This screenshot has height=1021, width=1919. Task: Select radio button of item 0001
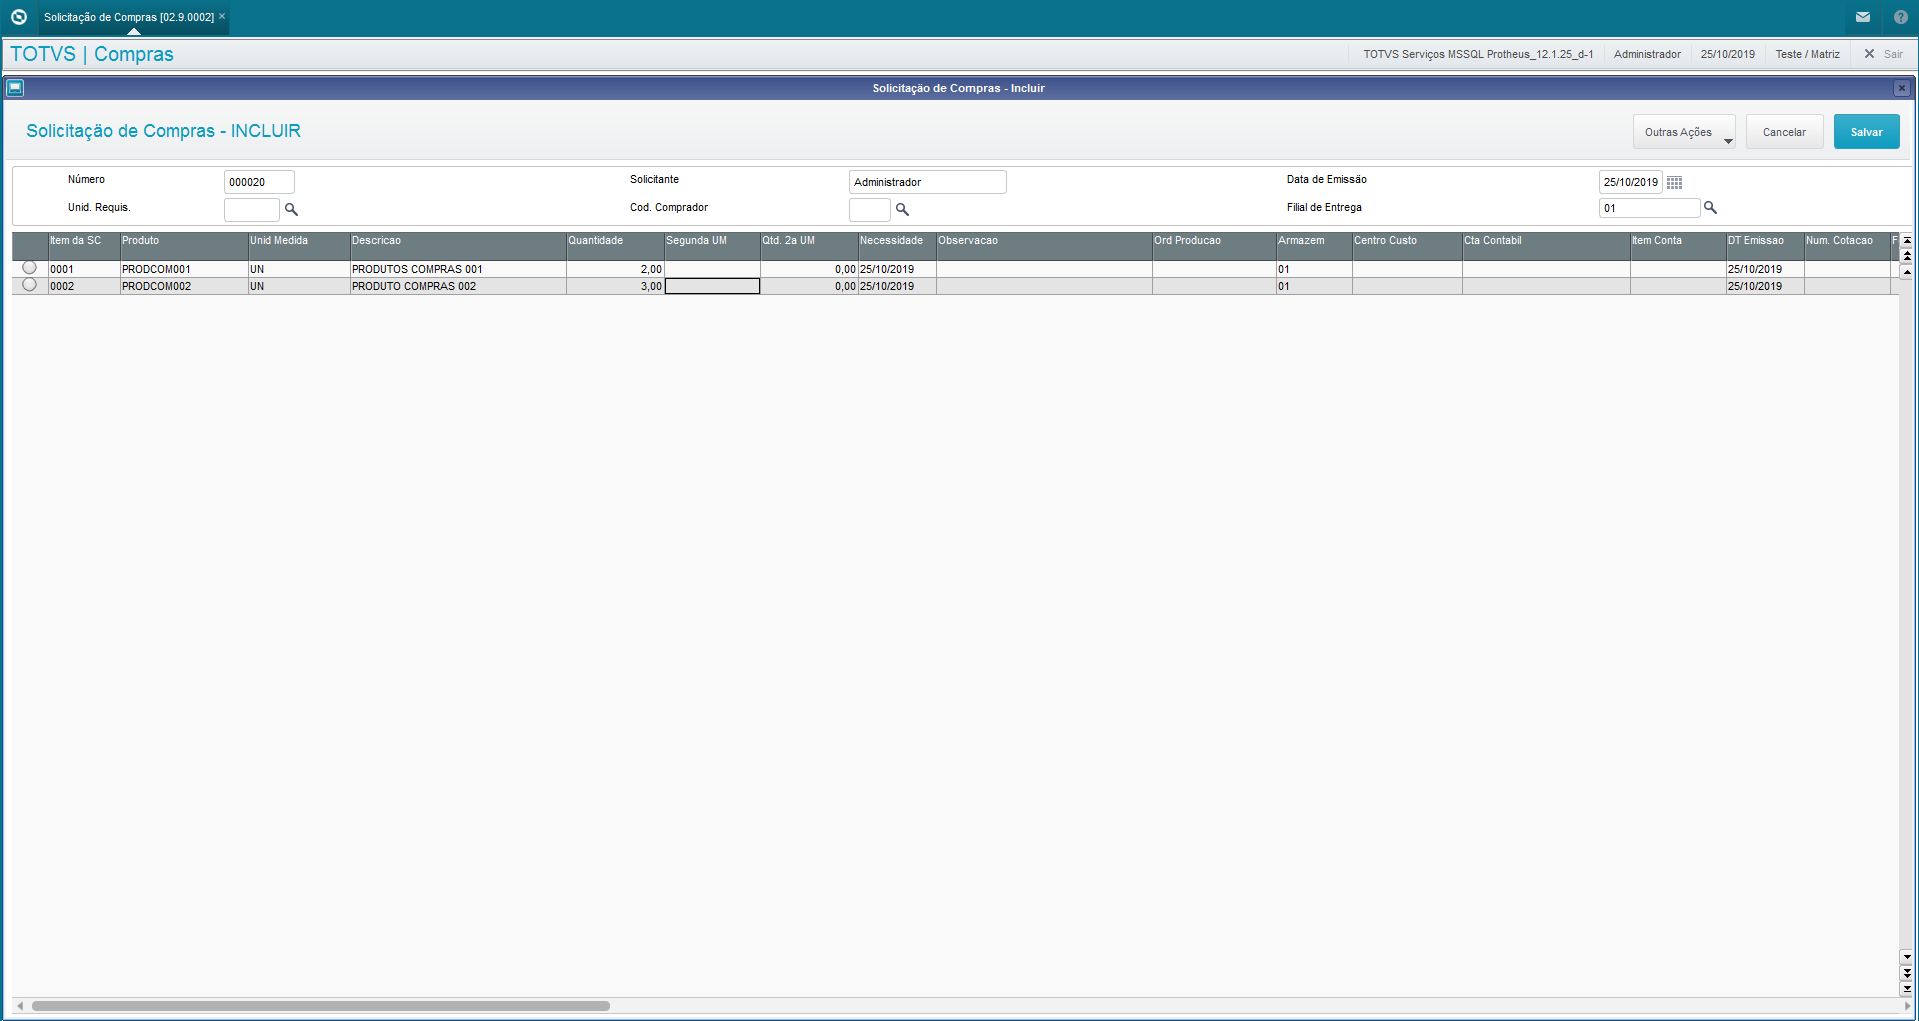tap(29, 268)
